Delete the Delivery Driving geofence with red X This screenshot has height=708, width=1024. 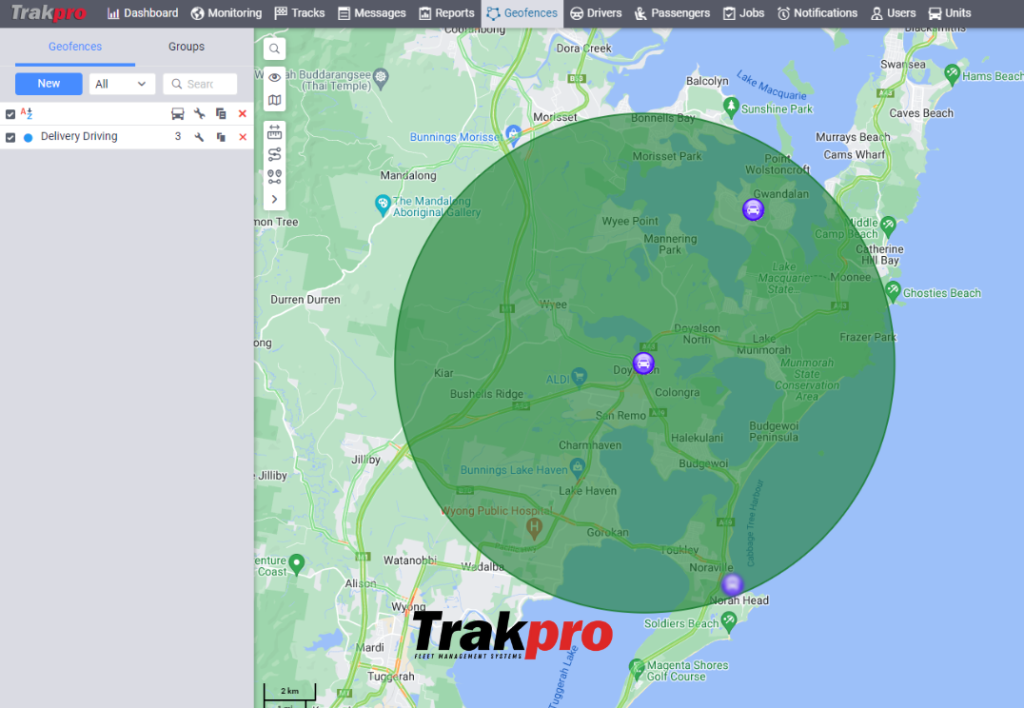(x=241, y=137)
